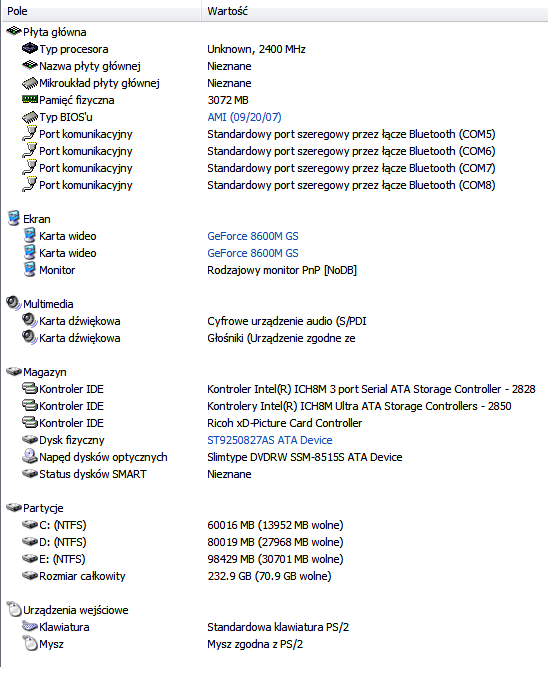Click the Monitor display icon
This screenshot has width=548, height=675.
point(30,269)
